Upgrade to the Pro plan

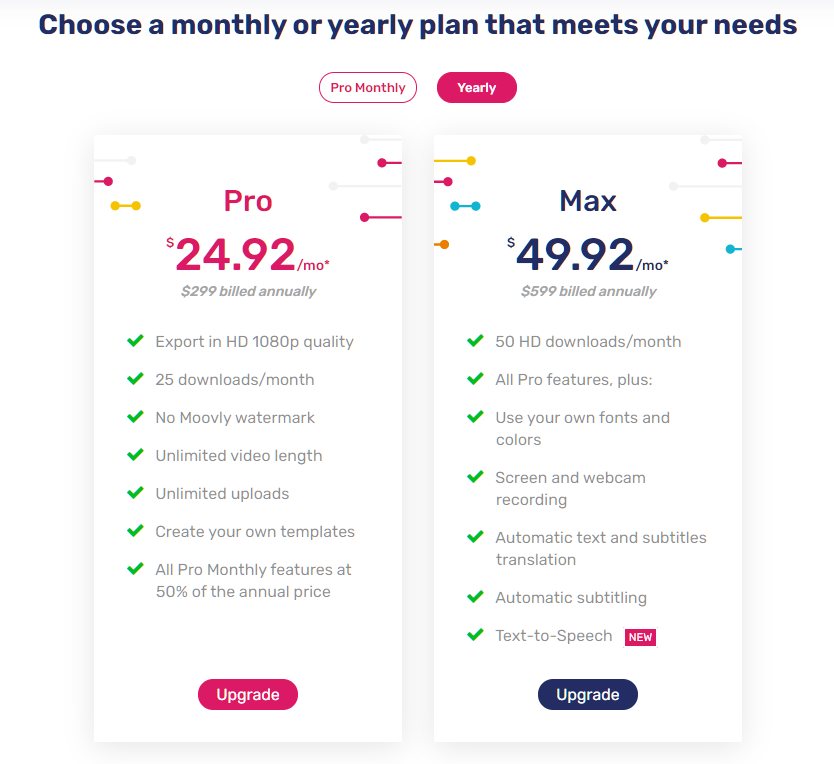click(248, 694)
